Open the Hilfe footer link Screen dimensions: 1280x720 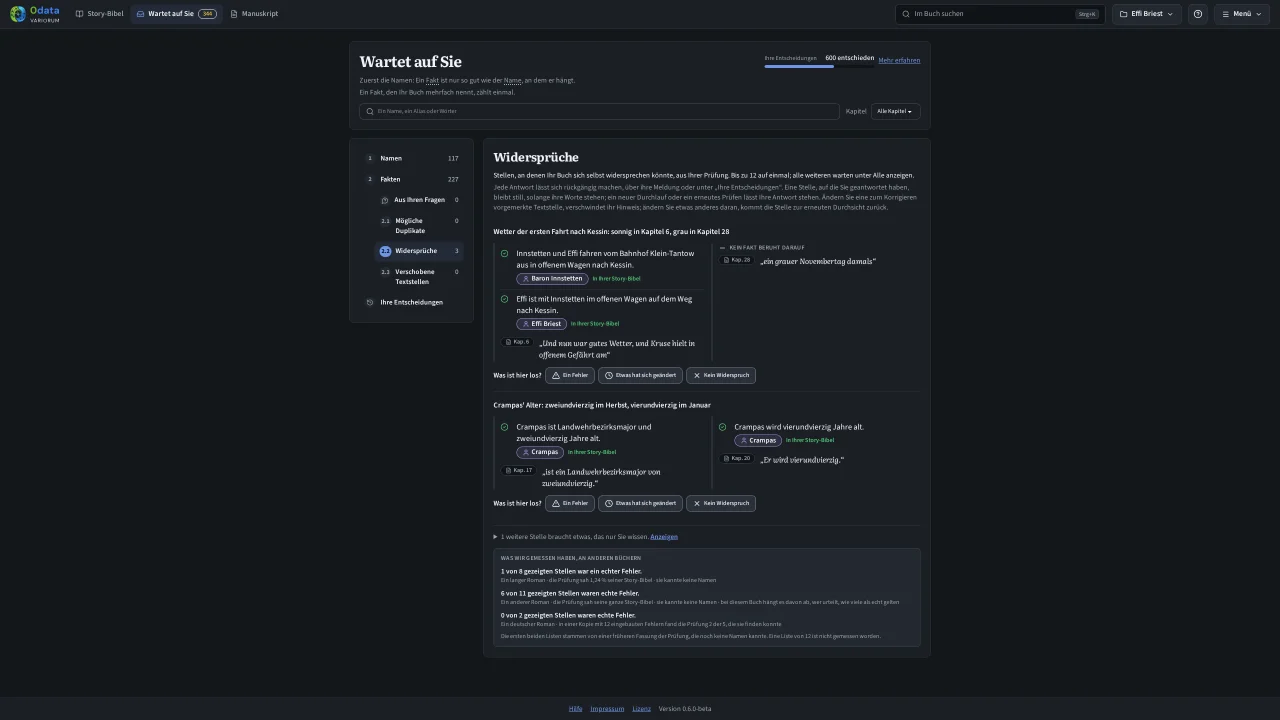point(576,709)
